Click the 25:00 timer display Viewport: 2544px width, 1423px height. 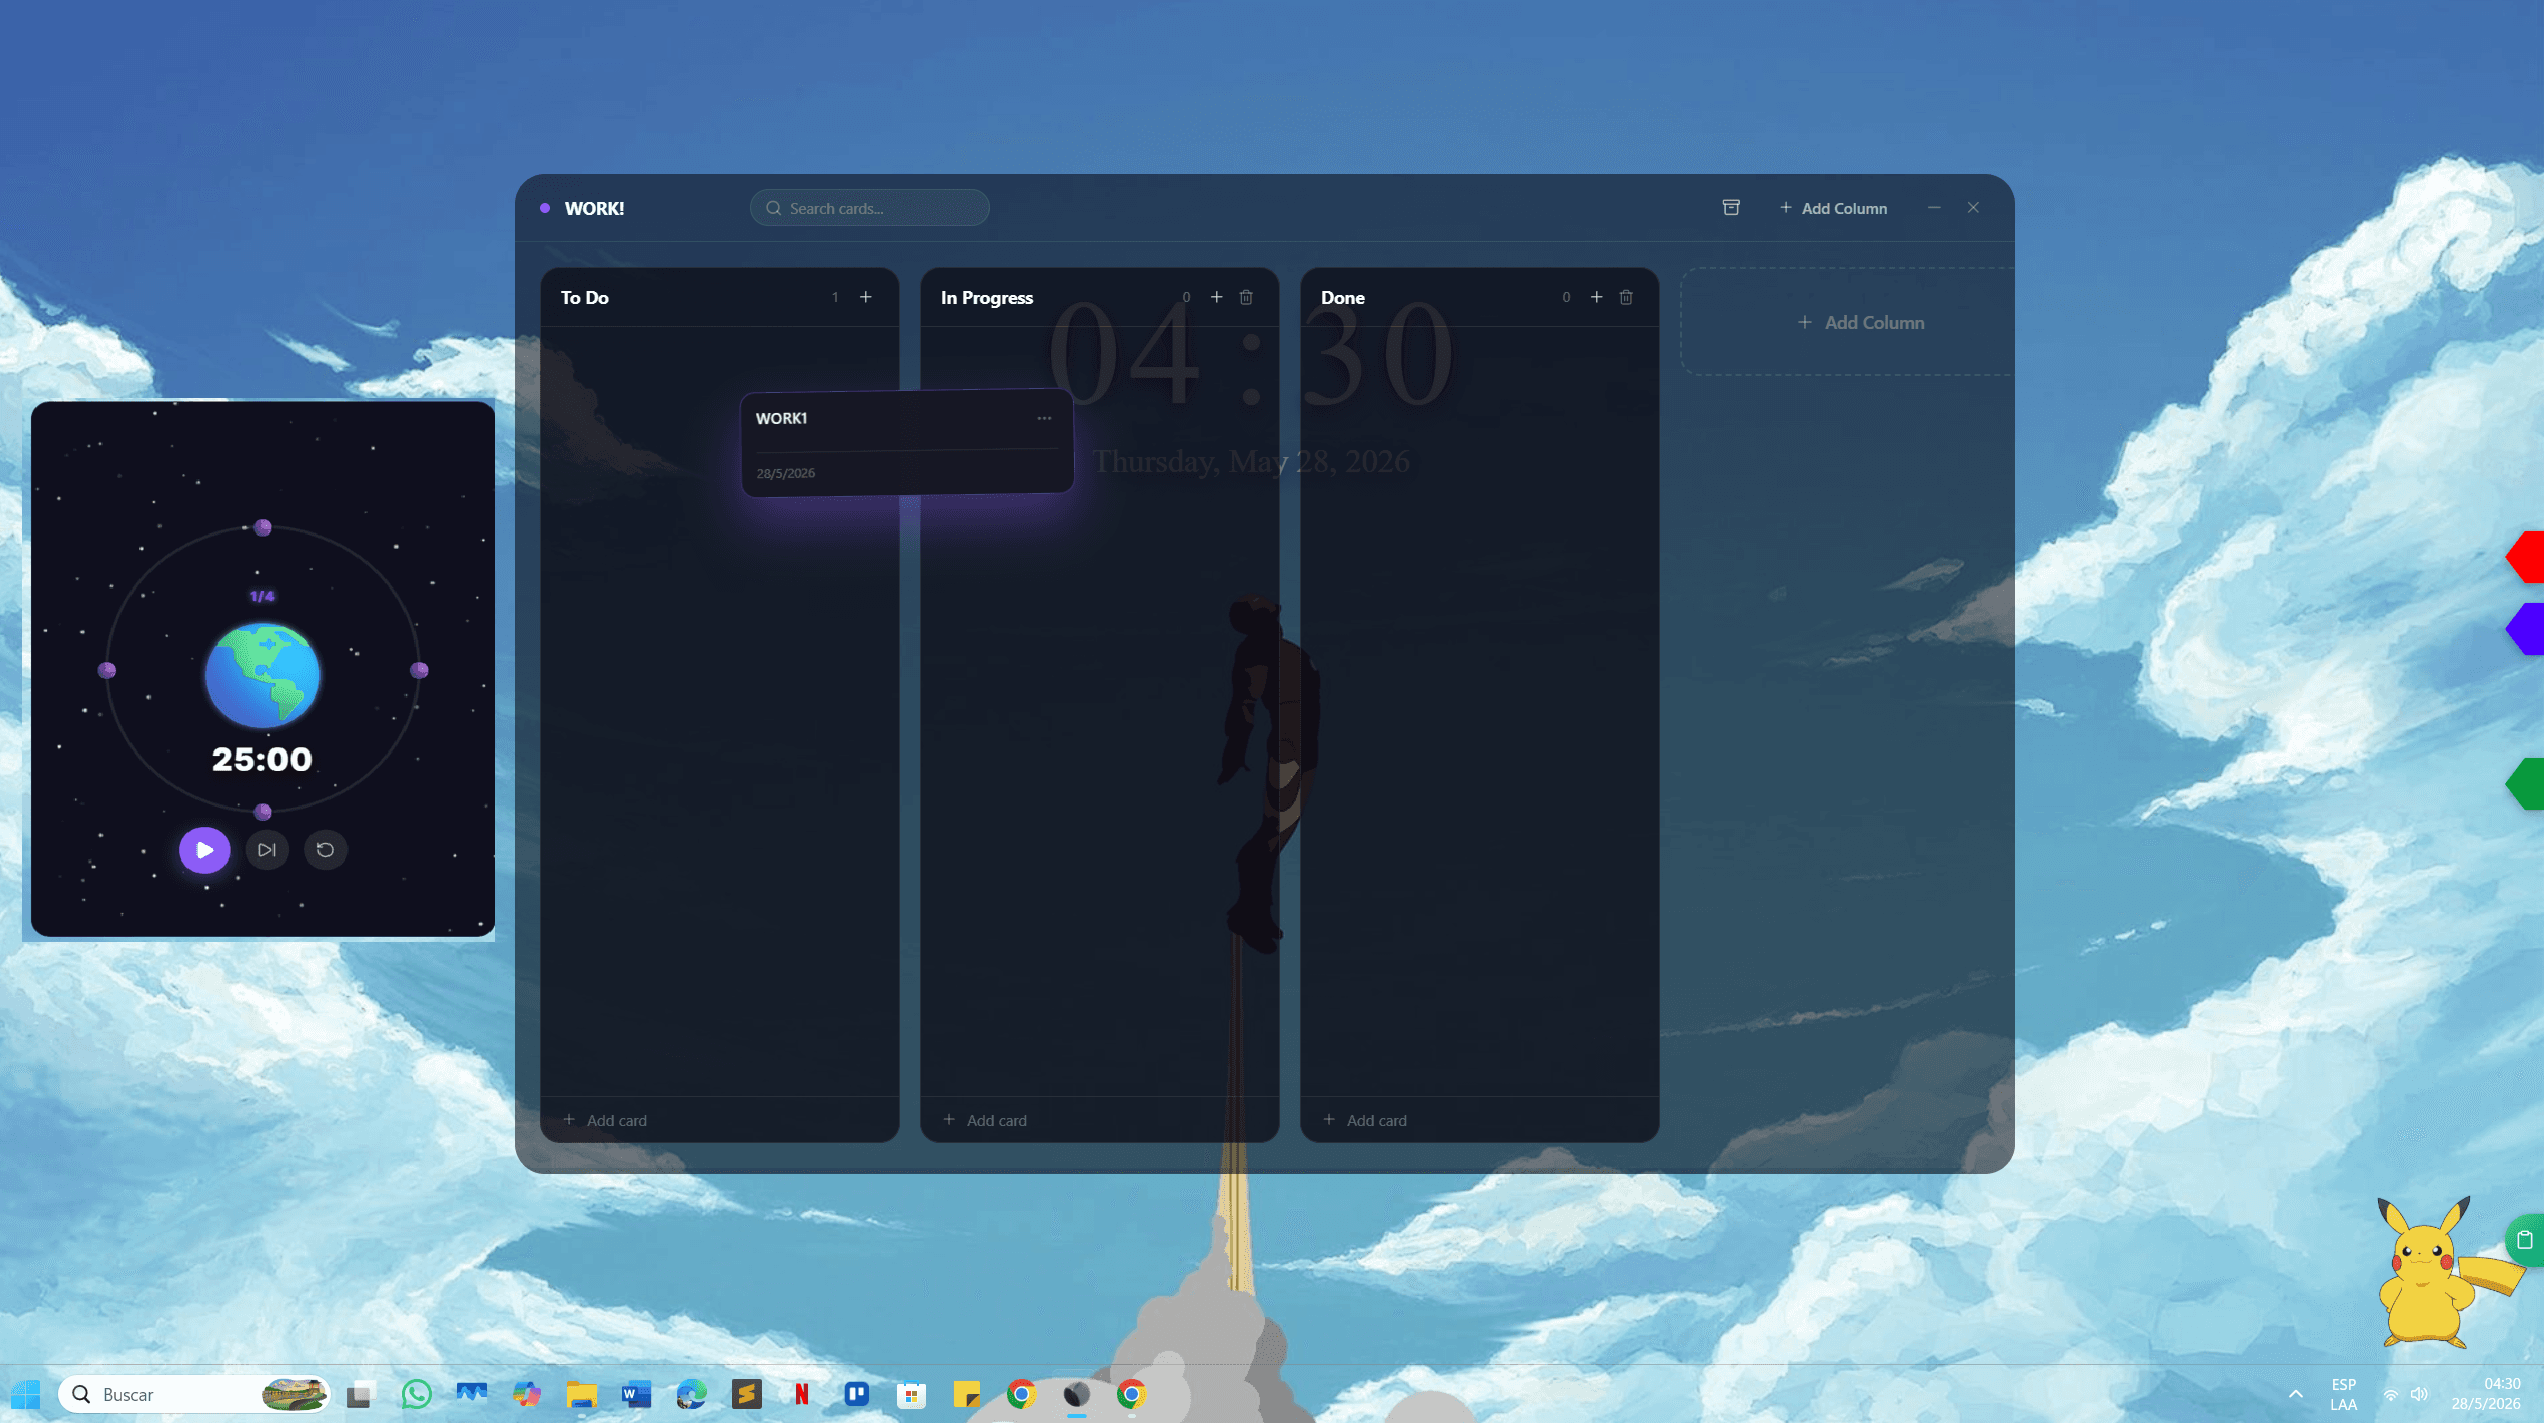pyautogui.click(x=262, y=759)
